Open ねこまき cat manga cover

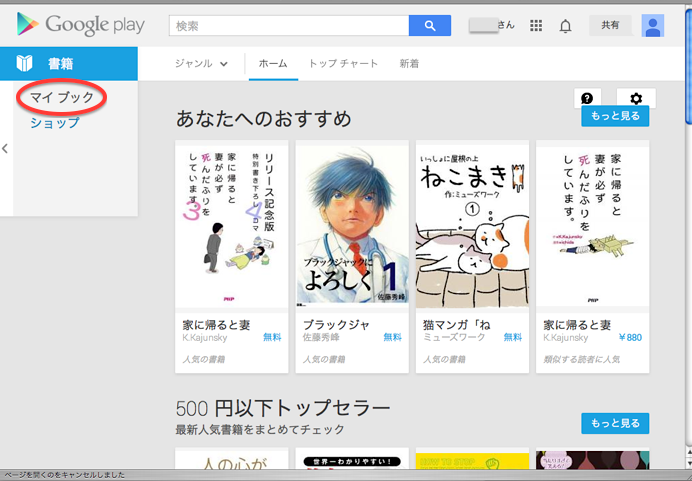pos(472,227)
